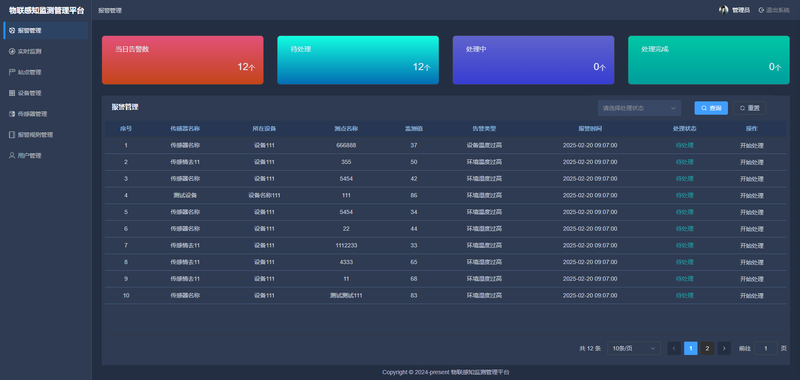Viewport: 800px width, 380px height.
Task: Click 开始处理 in row 3
Action: click(x=752, y=179)
